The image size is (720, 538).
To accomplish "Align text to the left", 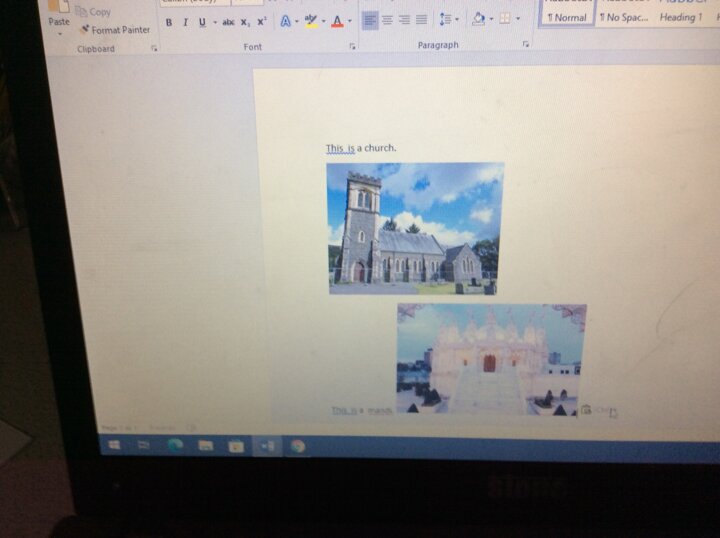I will 369,20.
